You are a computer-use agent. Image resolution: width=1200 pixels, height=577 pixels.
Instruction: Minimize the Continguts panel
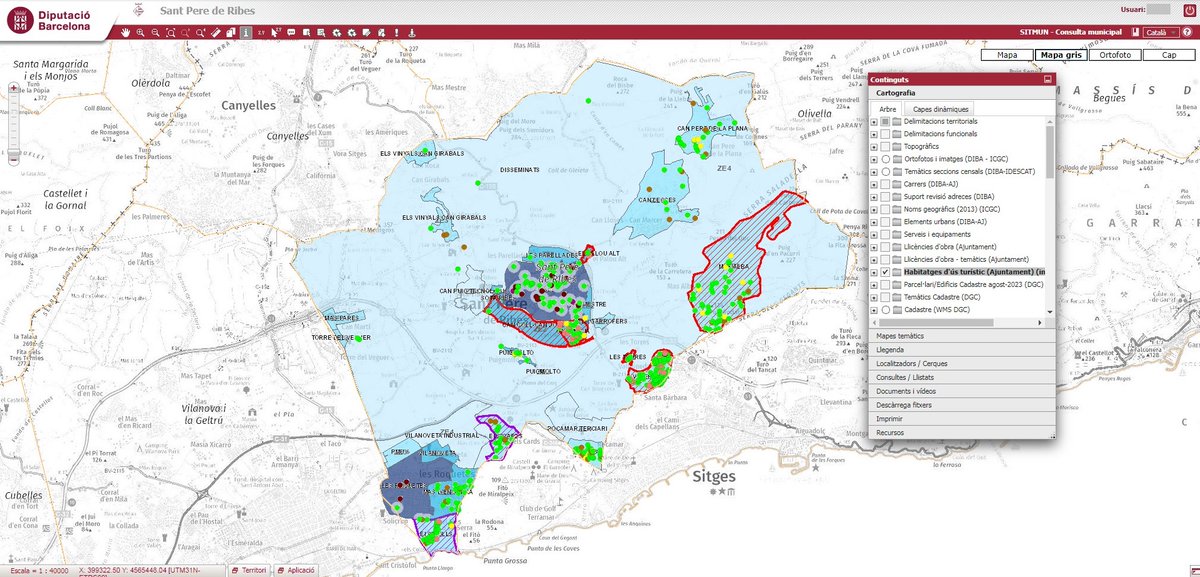1048,79
